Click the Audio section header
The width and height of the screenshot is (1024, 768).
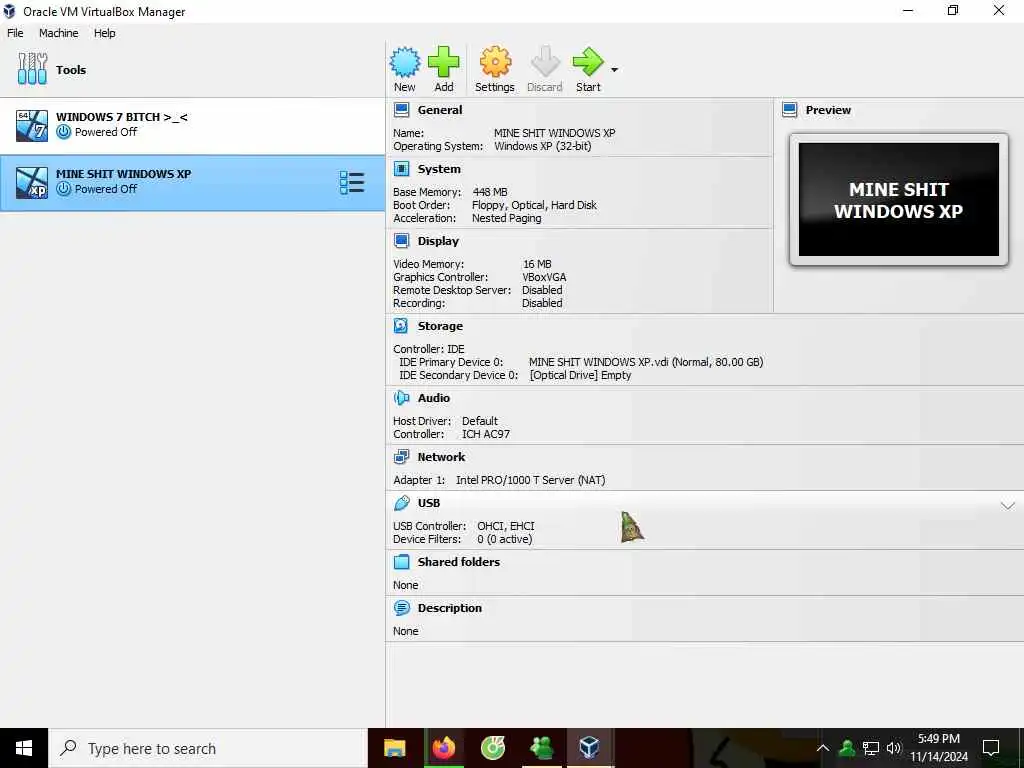point(434,398)
